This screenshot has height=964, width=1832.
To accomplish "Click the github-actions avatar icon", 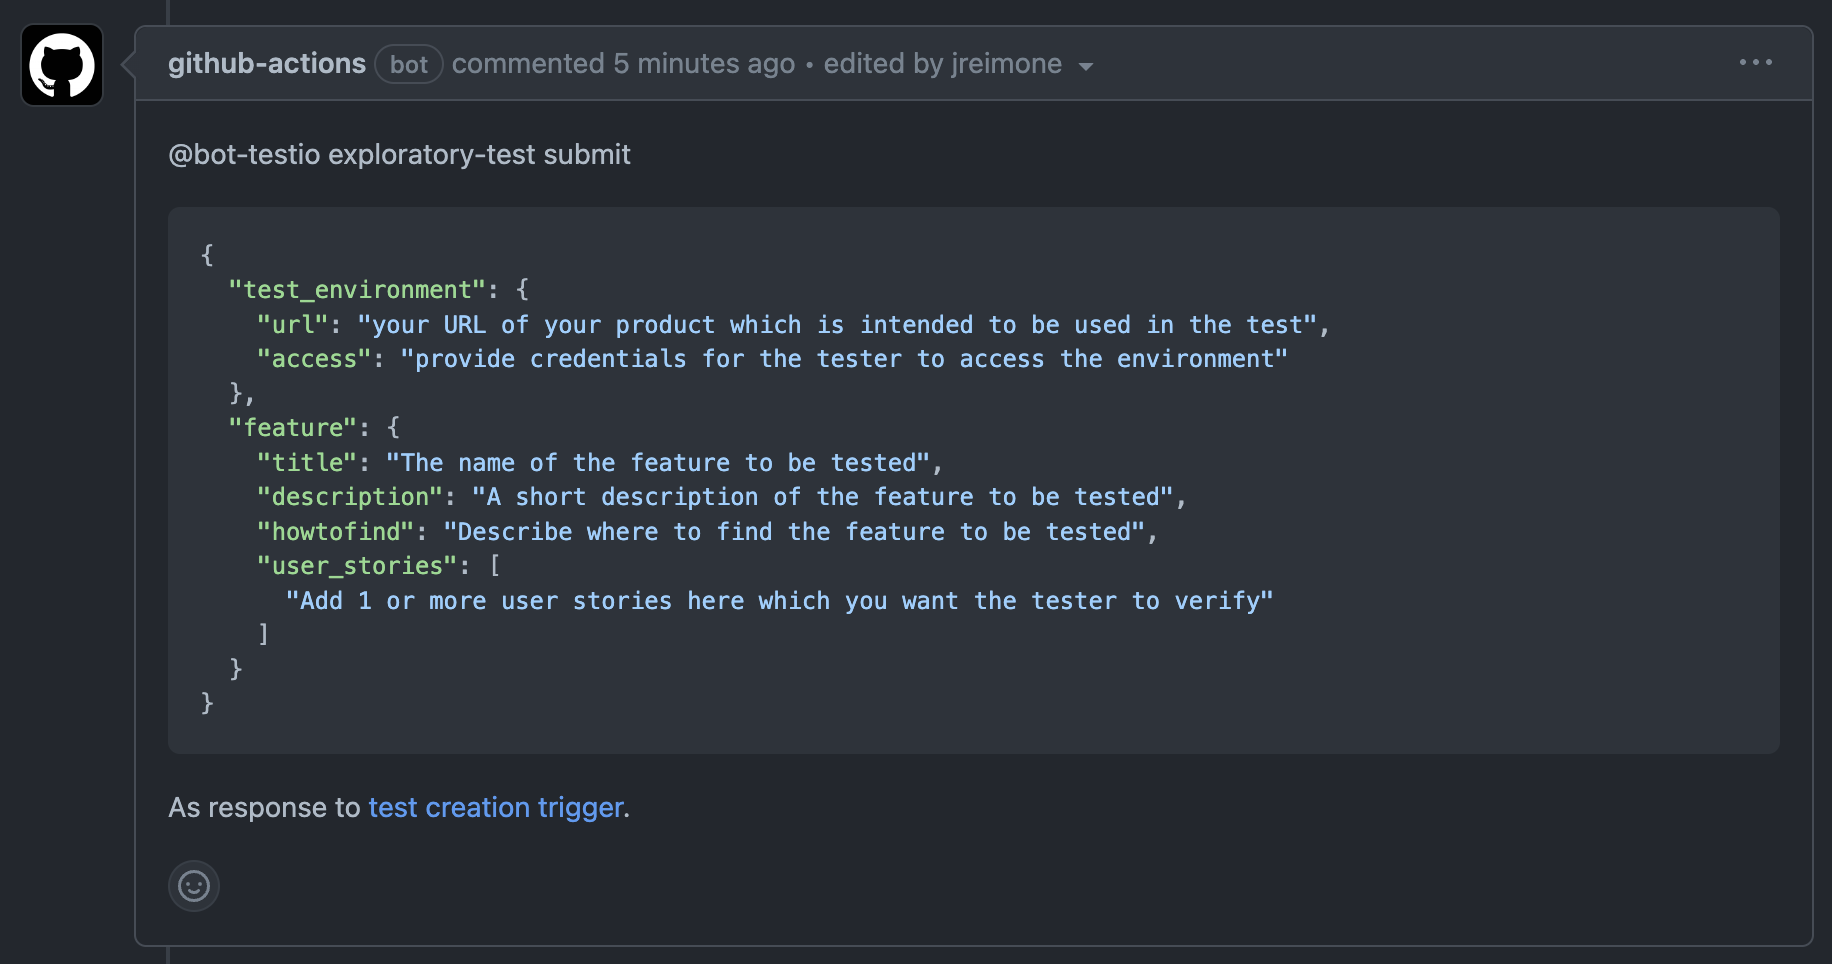I will point(62,65).
